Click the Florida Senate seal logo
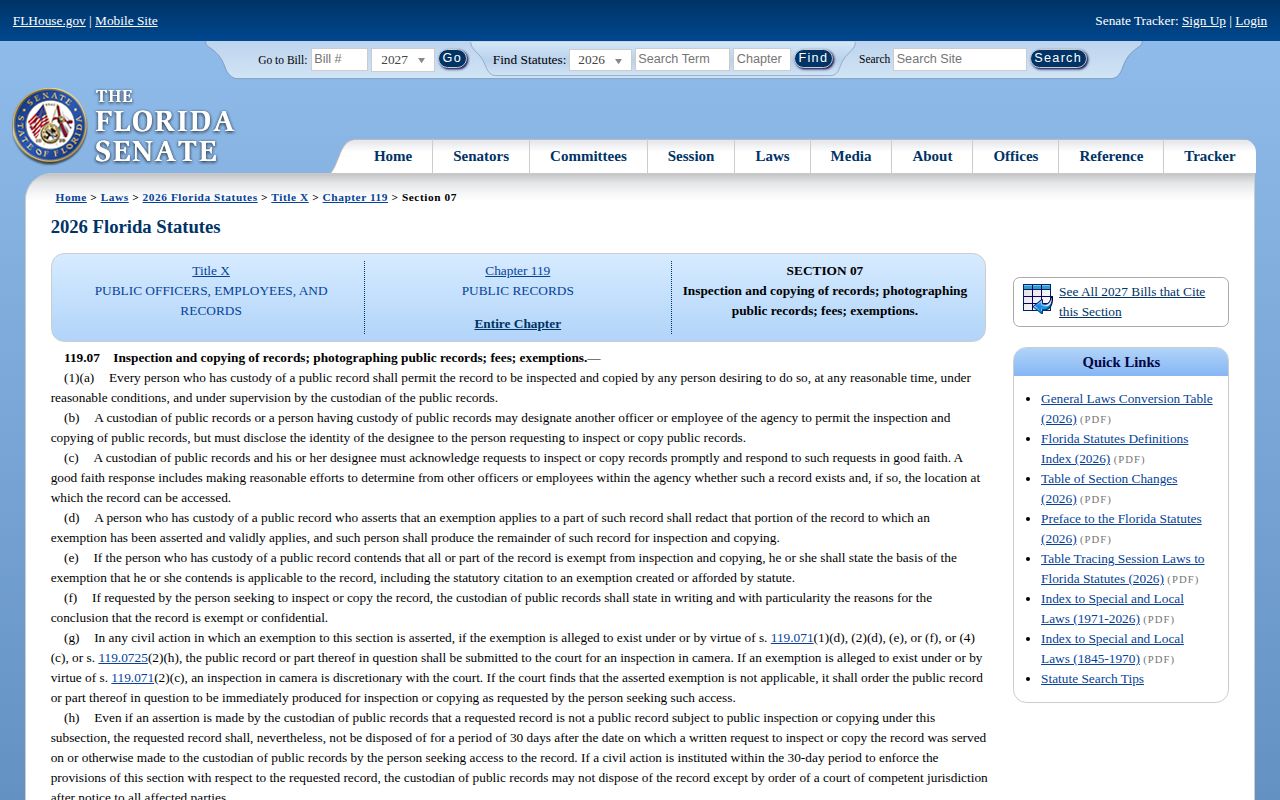 (49, 126)
